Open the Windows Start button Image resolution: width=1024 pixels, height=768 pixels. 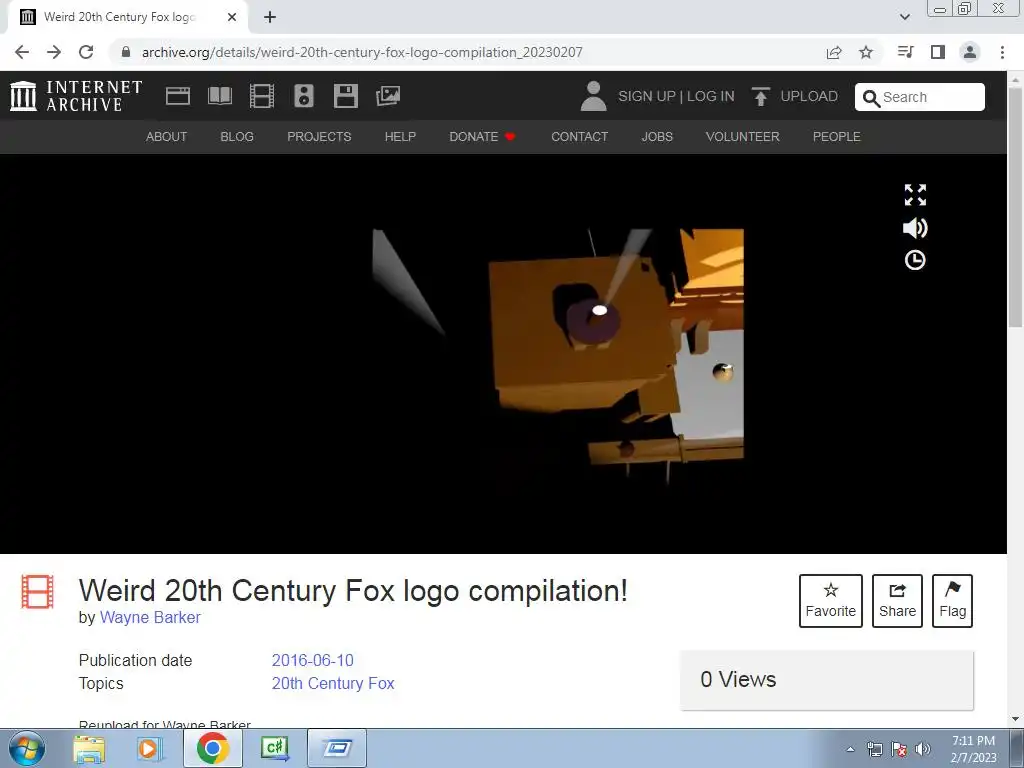click(x=27, y=748)
